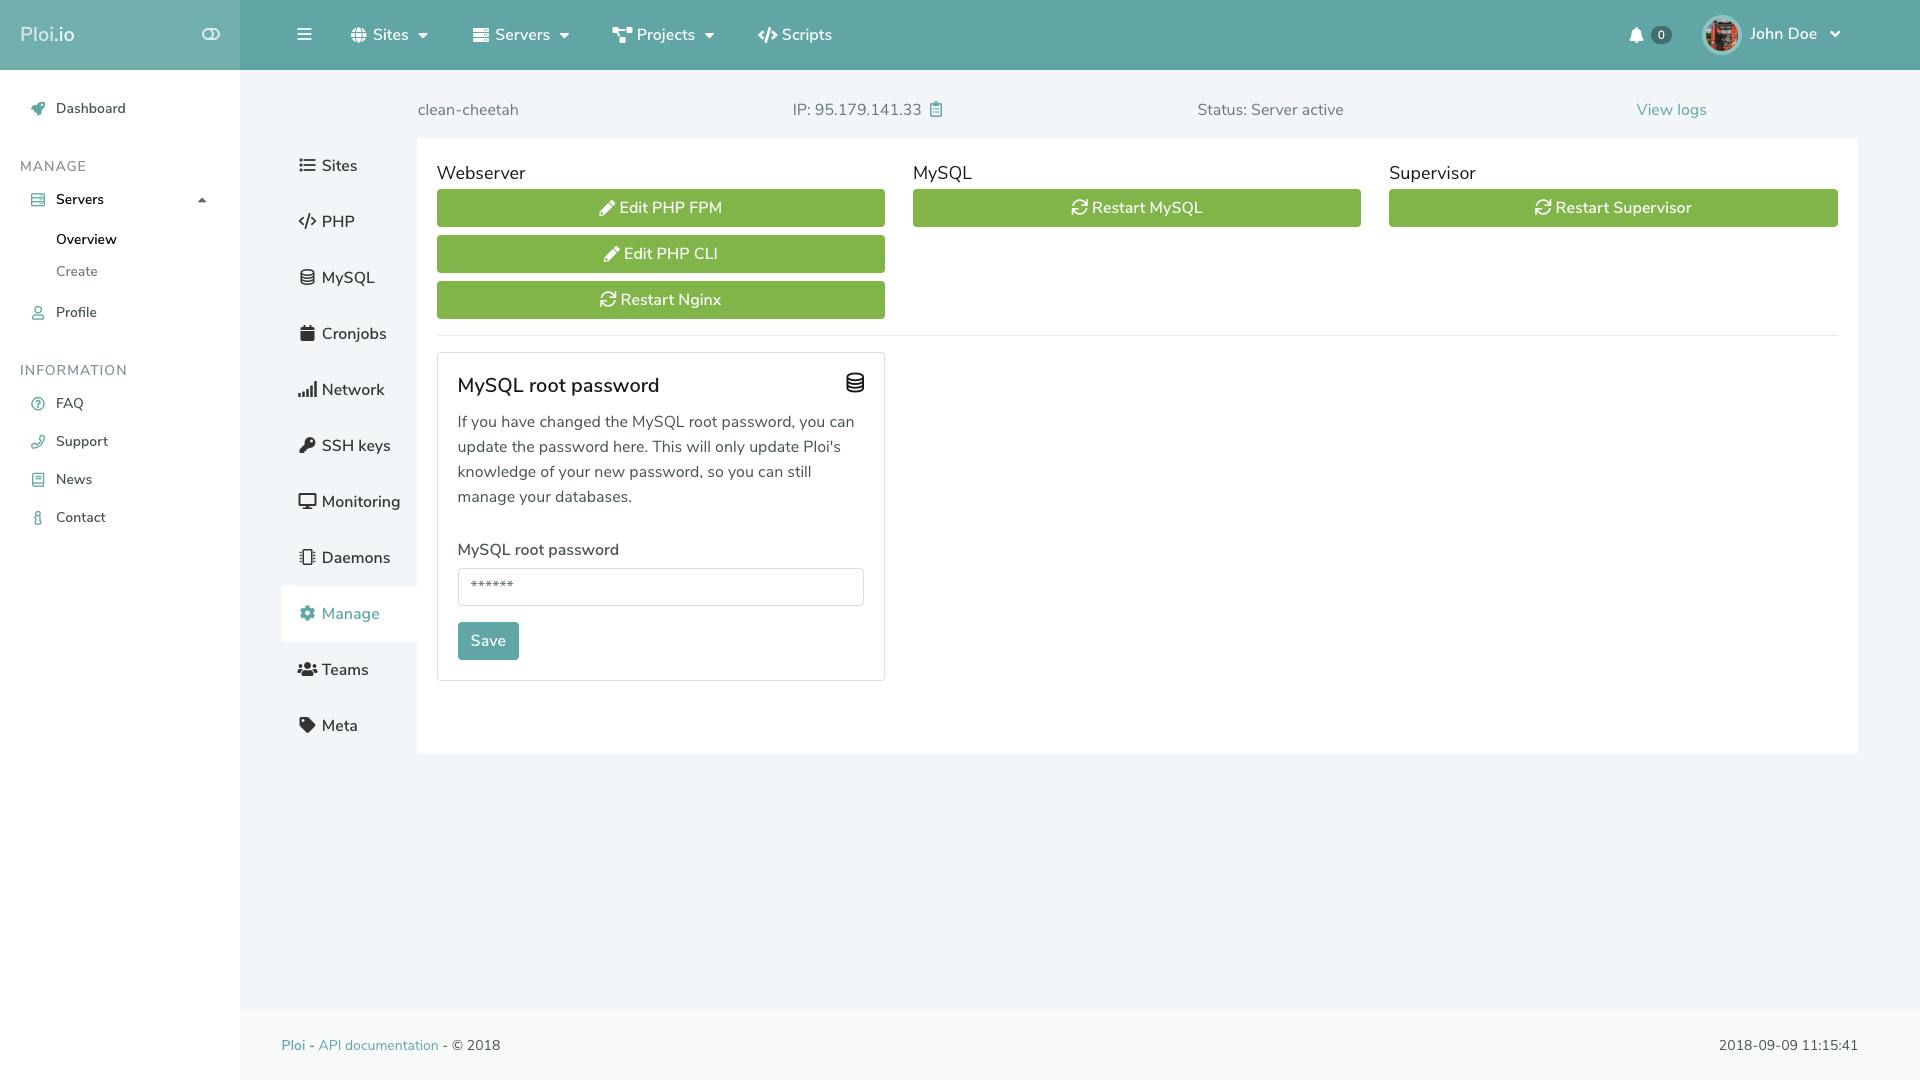Click the Restart Supervisor button
This screenshot has height=1080, width=1920.
click(x=1613, y=208)
